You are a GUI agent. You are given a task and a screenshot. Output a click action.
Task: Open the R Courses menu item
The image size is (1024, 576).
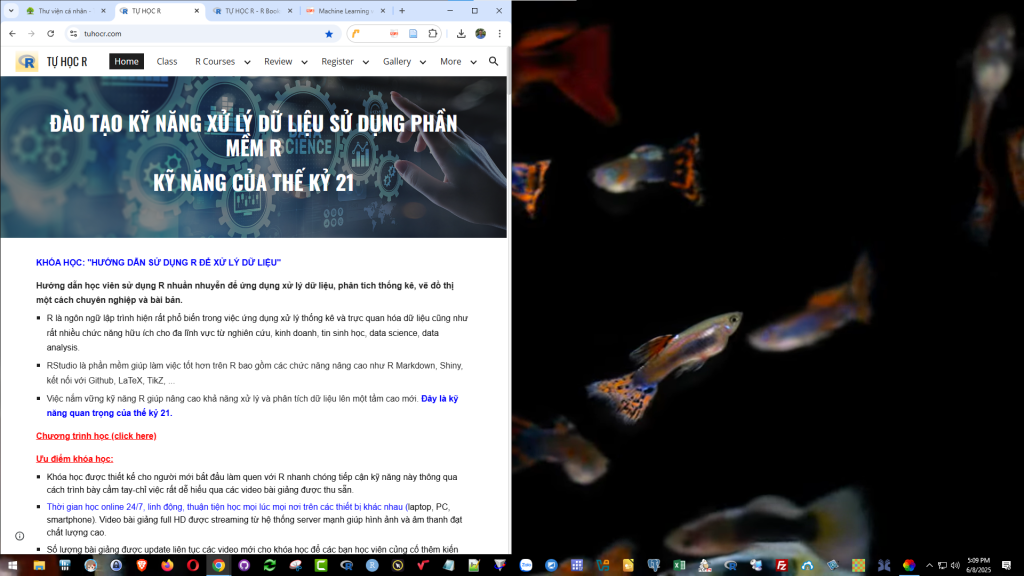(215, 61)
